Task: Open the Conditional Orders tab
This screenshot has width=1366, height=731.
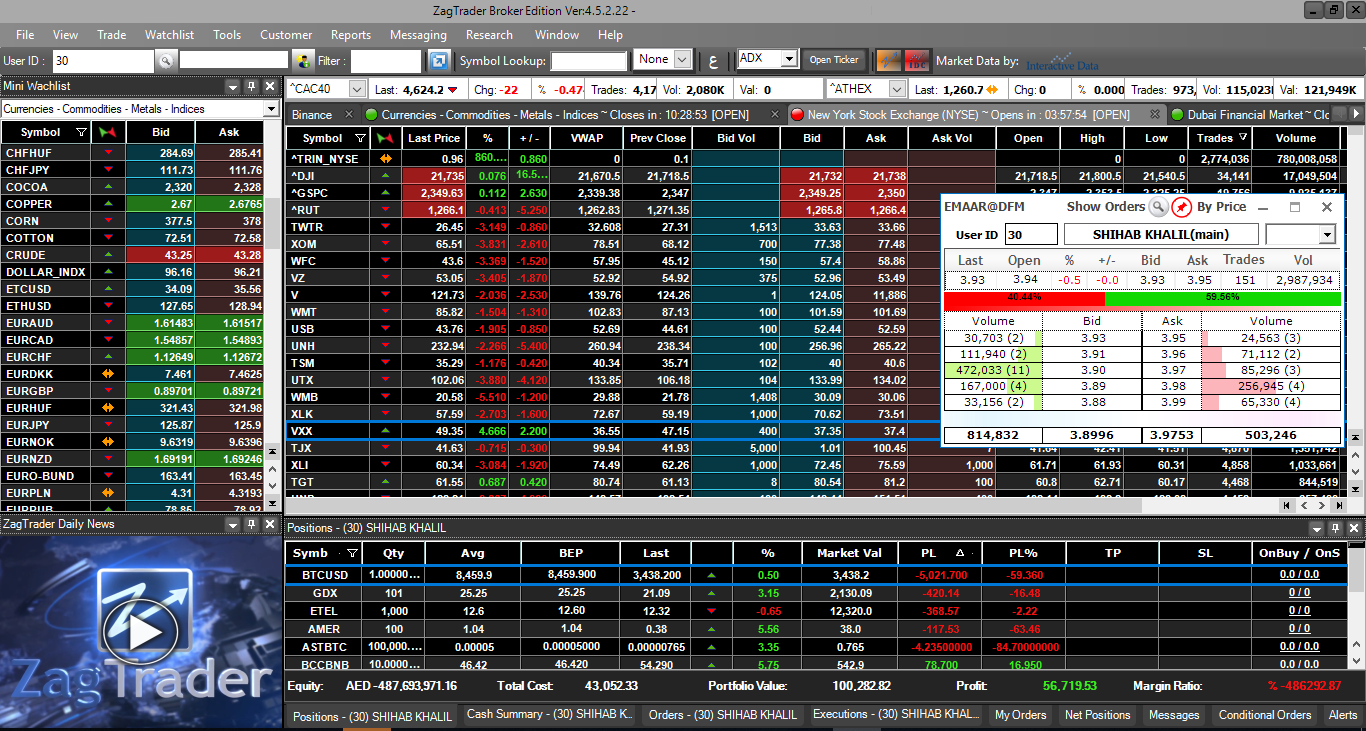Action: coord(1265,715)
